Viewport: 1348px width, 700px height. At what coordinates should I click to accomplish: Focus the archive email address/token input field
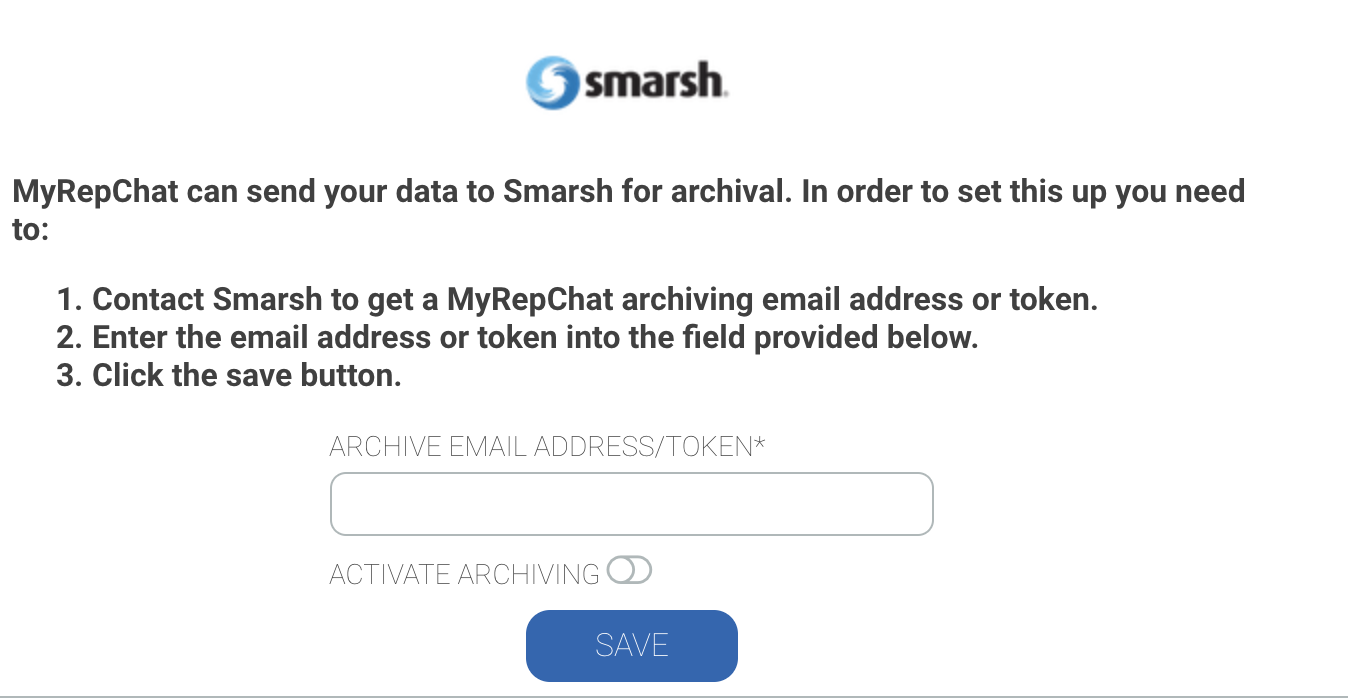coord(631,504)
